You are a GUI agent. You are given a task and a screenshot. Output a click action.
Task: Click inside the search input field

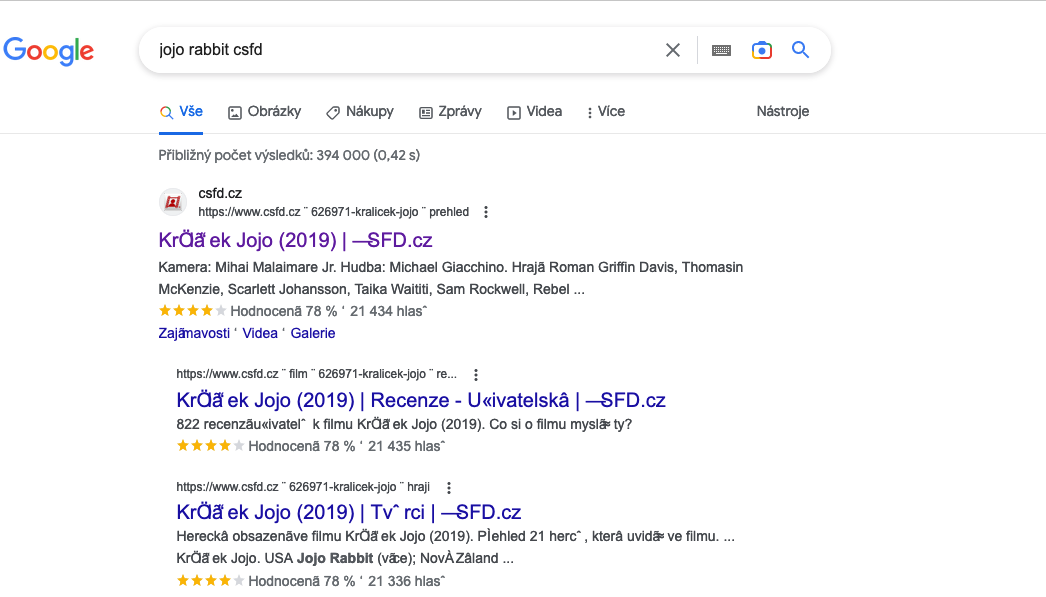point(400,50)
